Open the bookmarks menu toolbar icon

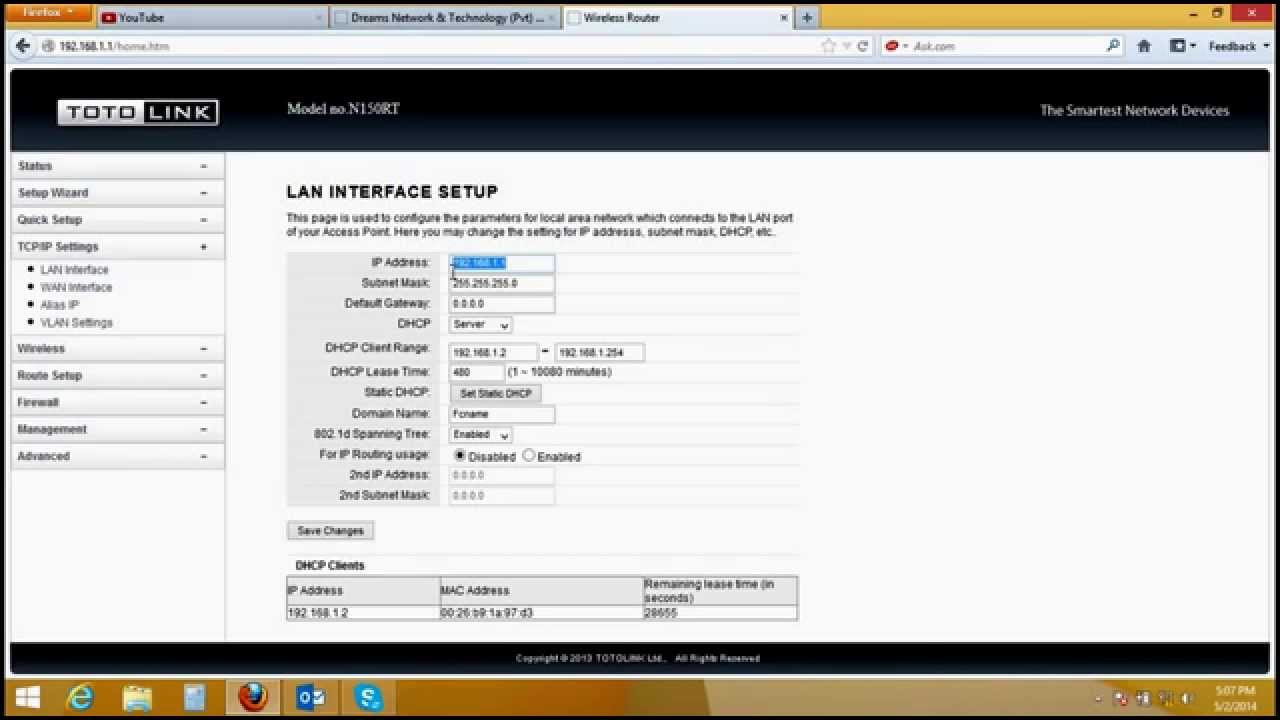point(1182,46)
